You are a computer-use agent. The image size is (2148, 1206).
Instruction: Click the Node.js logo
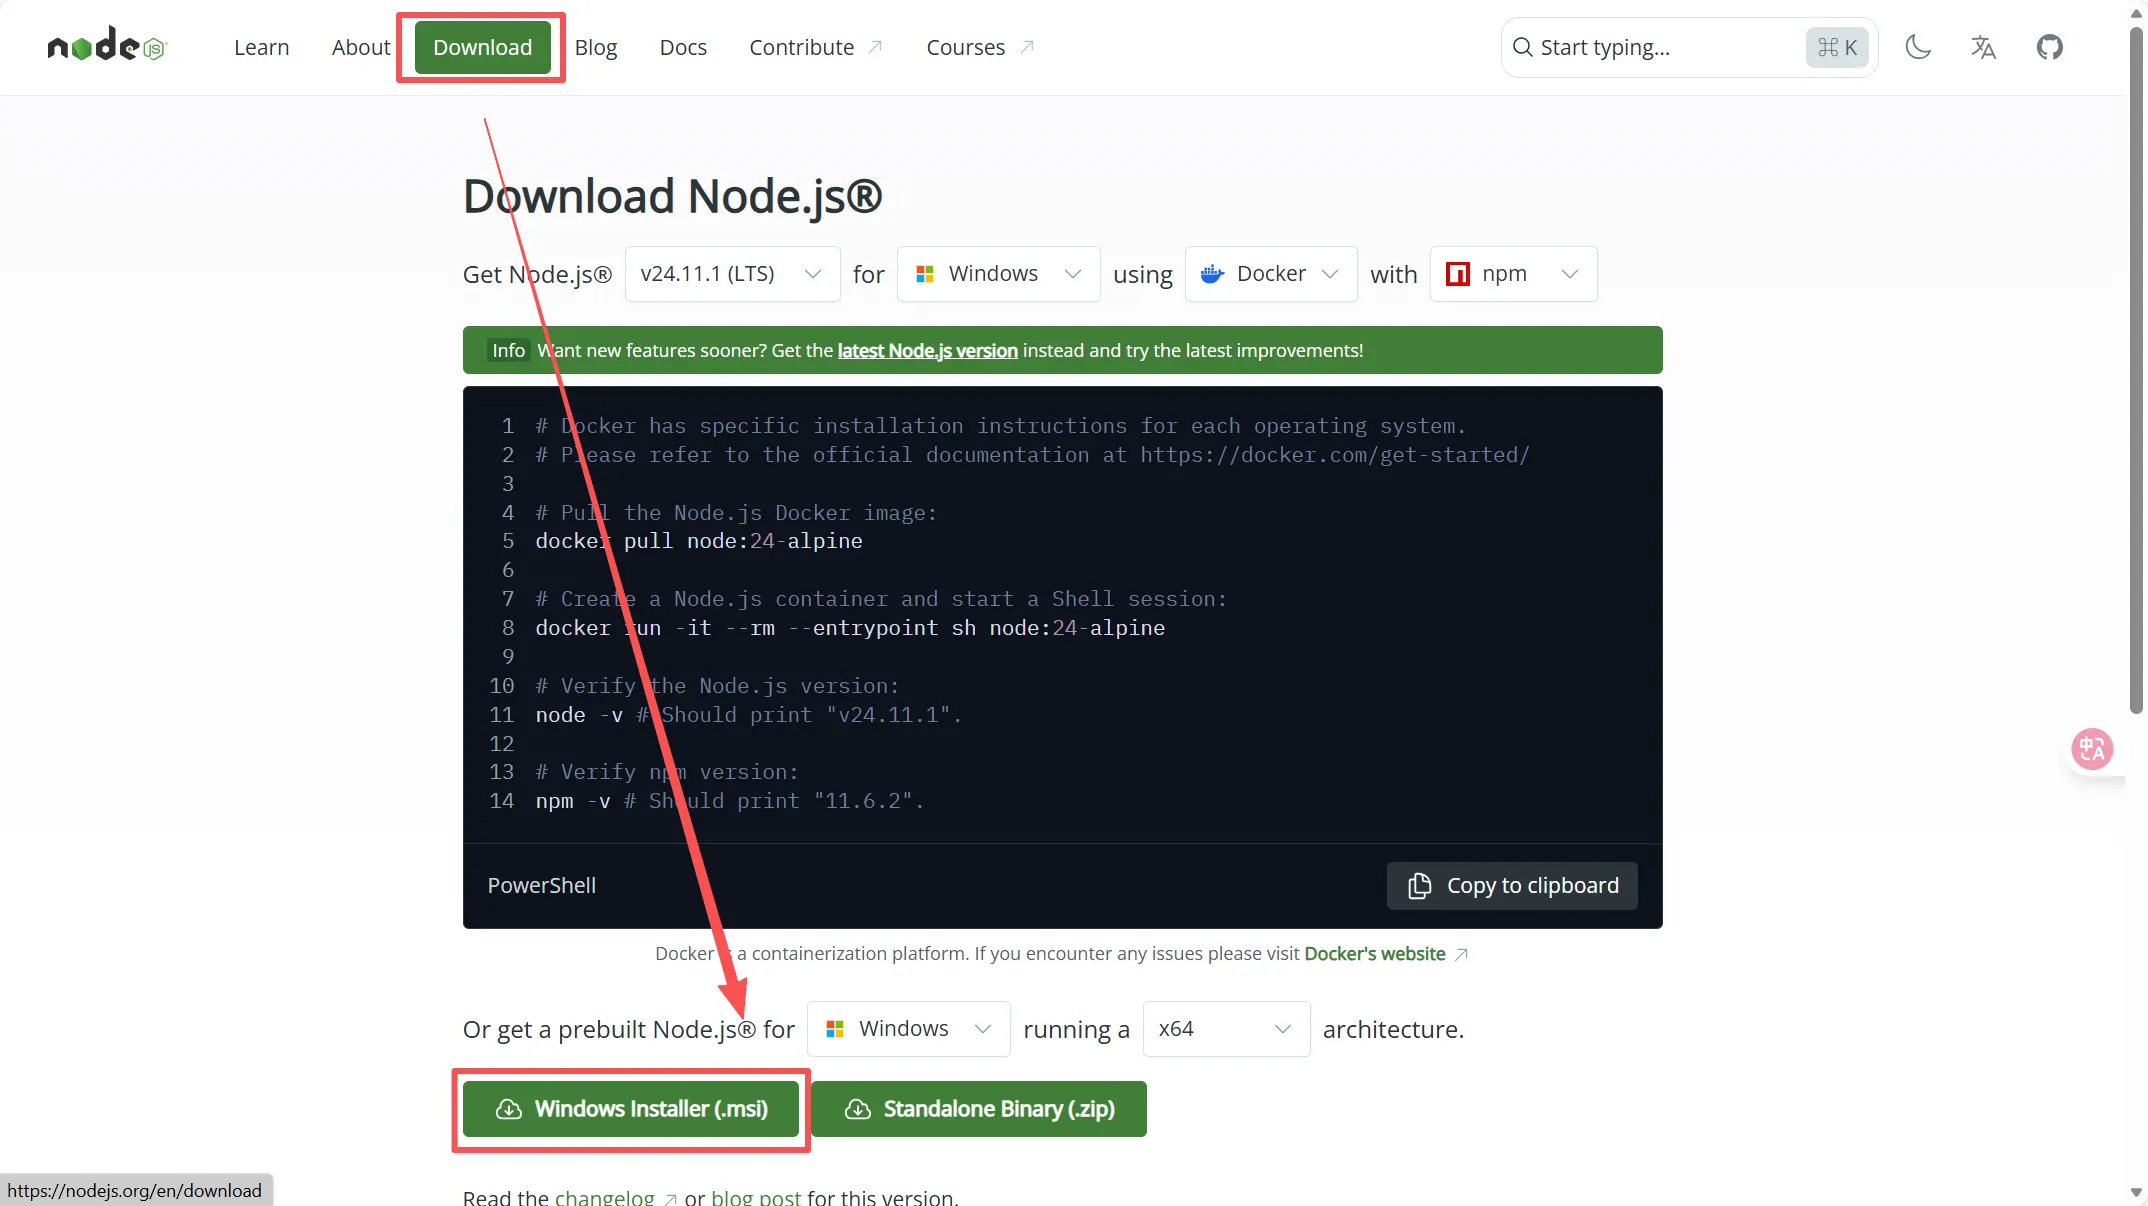(x=106, y=46)
